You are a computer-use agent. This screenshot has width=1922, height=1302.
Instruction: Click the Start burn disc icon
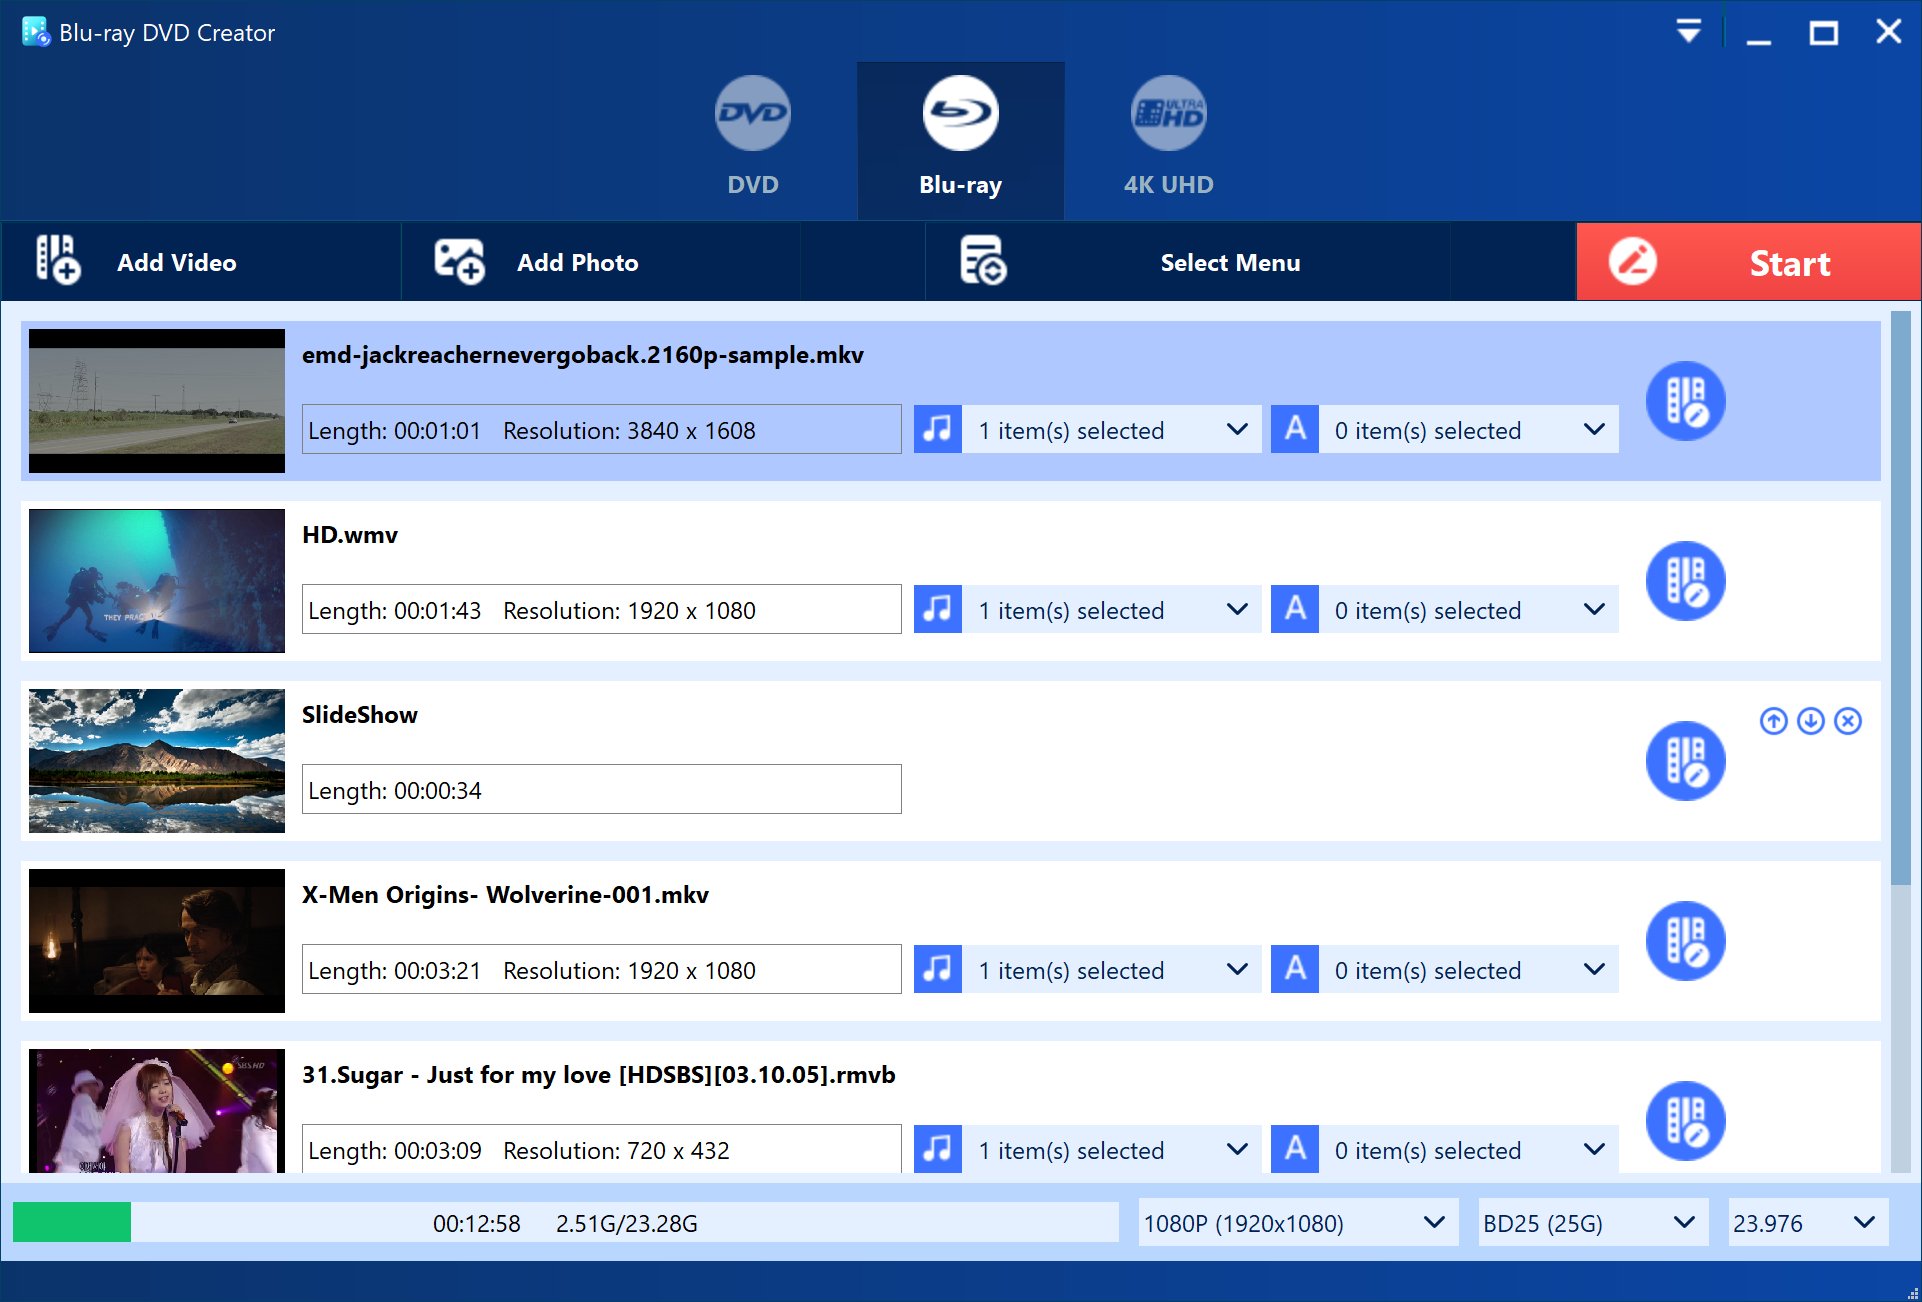coord(1632,261)
